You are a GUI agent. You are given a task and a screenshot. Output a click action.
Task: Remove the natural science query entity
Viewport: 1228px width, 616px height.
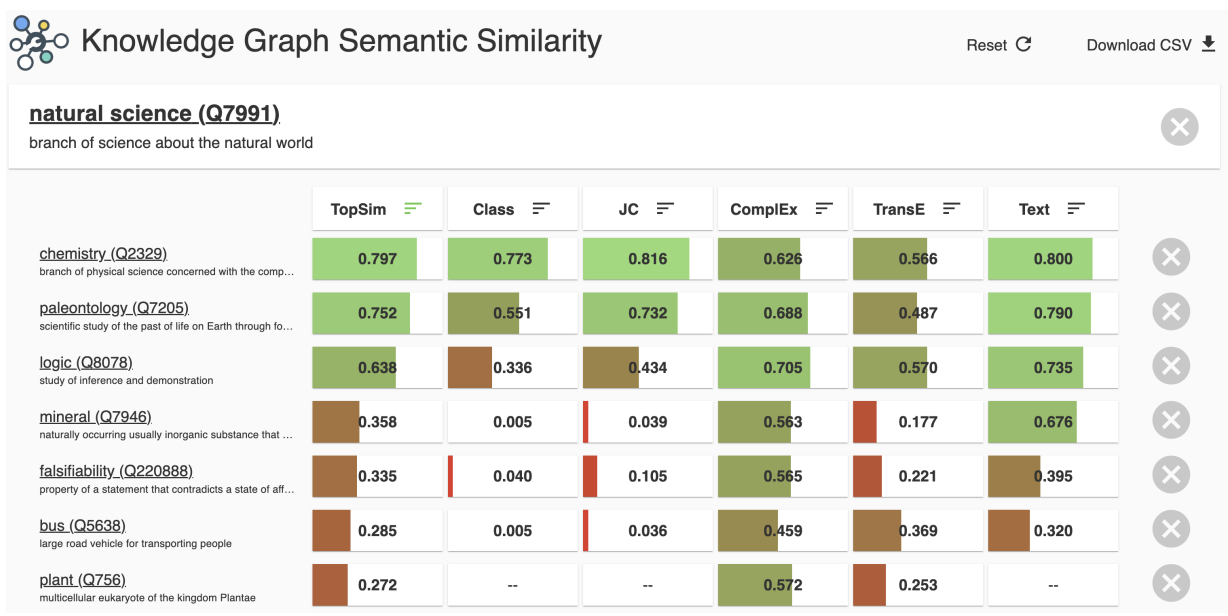point(1180,127)
